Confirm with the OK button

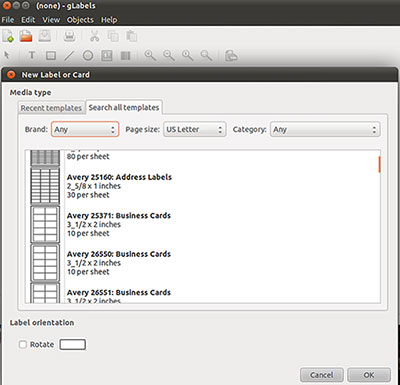369,375
